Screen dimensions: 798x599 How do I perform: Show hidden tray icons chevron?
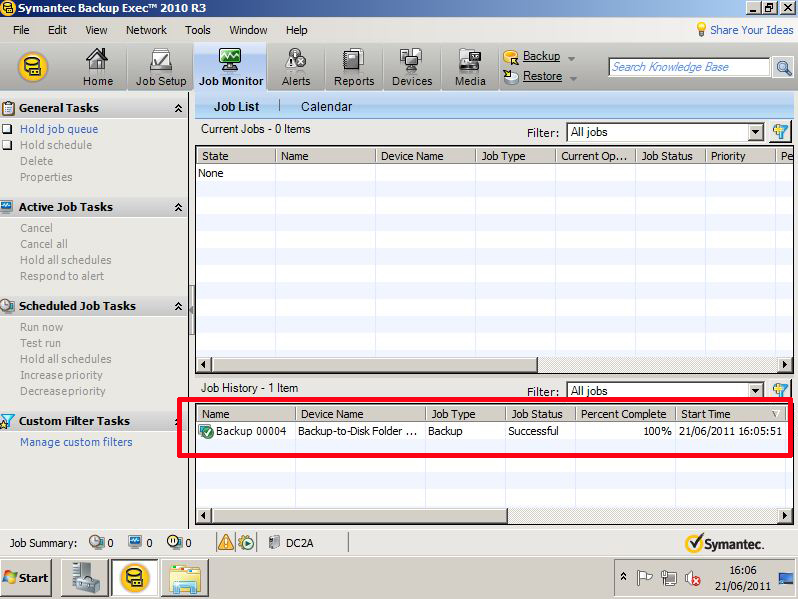623,577
